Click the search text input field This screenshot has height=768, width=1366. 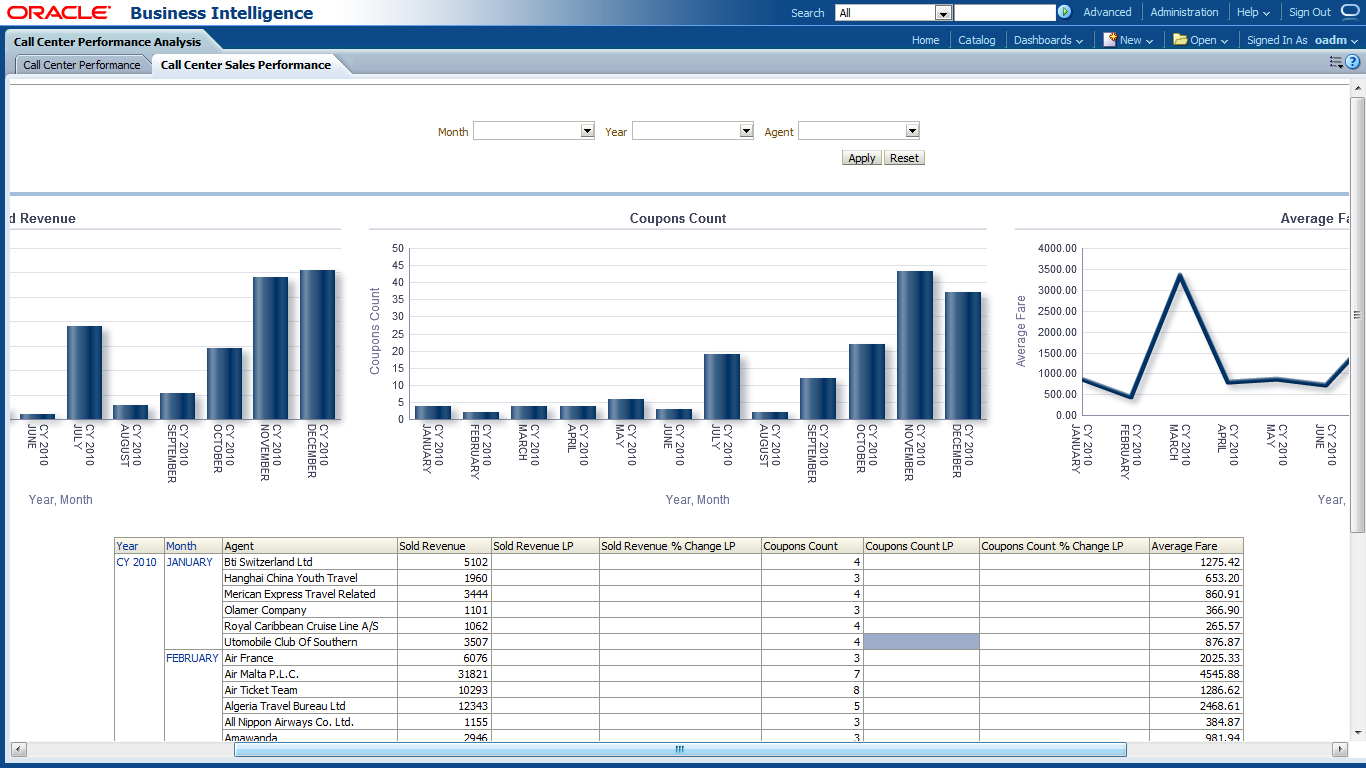(x=1004, y=13)
